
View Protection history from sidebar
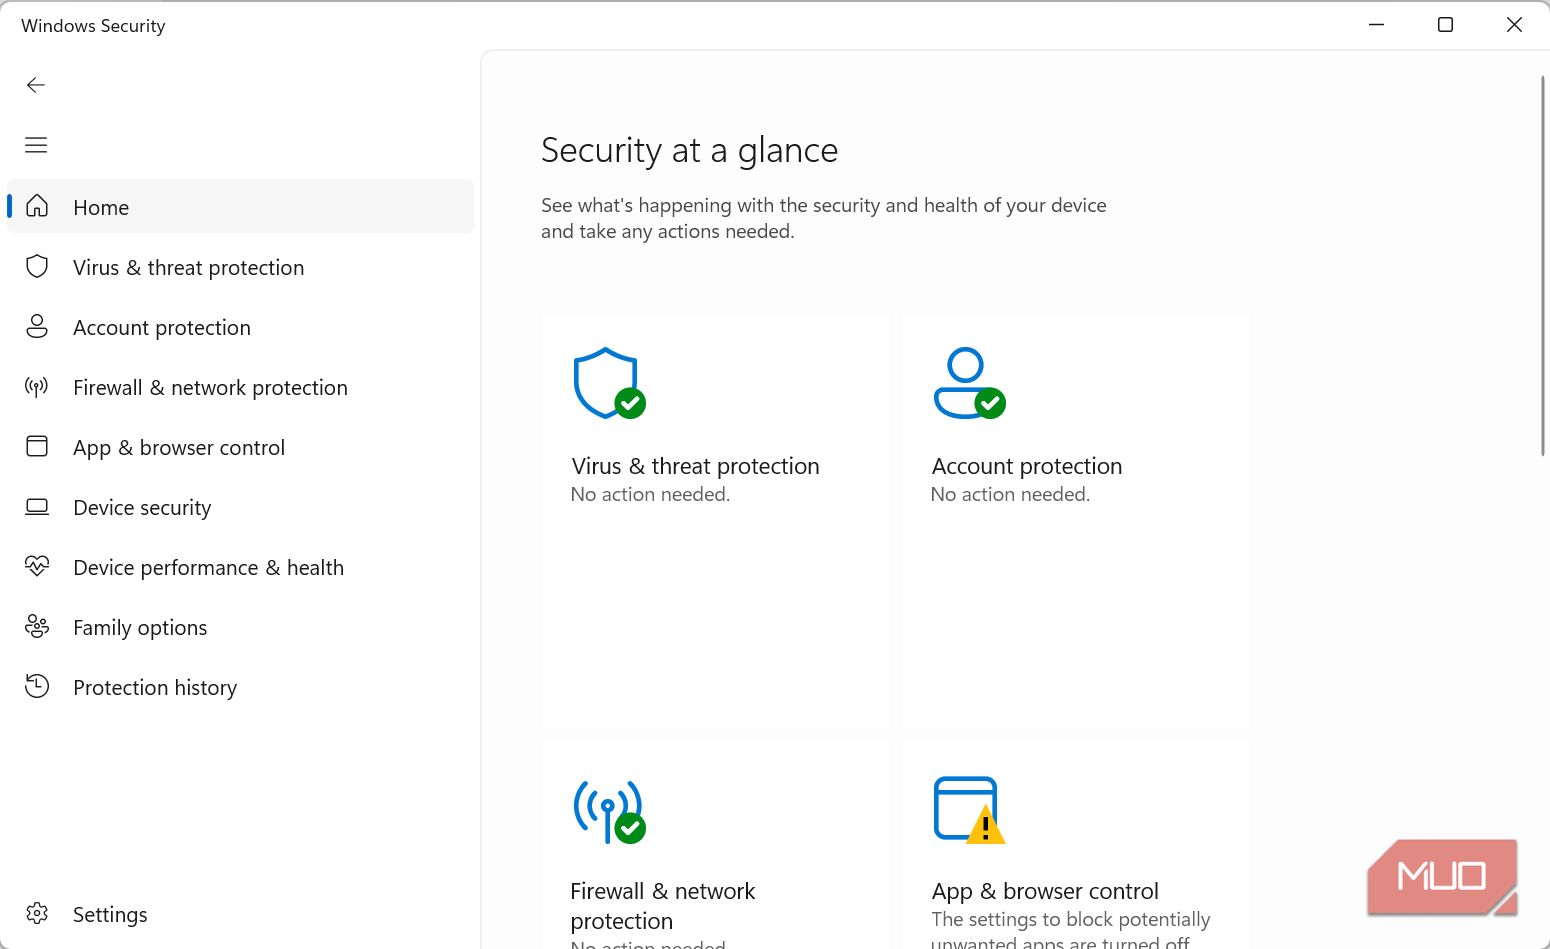click(240, 687)
